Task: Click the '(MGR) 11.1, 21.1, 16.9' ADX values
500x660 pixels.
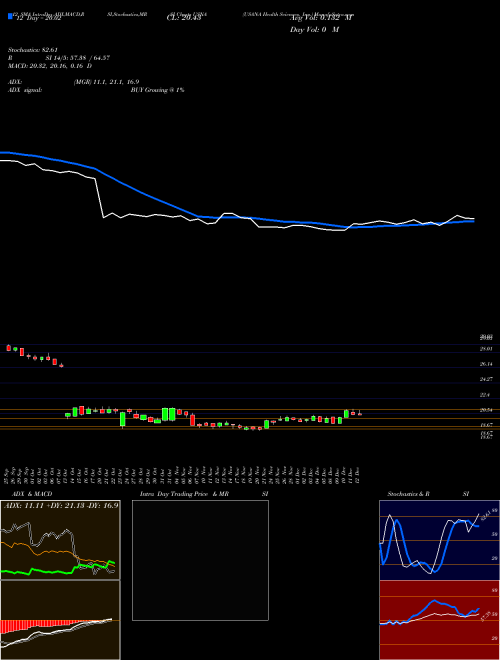Action: pyautogui.click(x=106, y=82)
